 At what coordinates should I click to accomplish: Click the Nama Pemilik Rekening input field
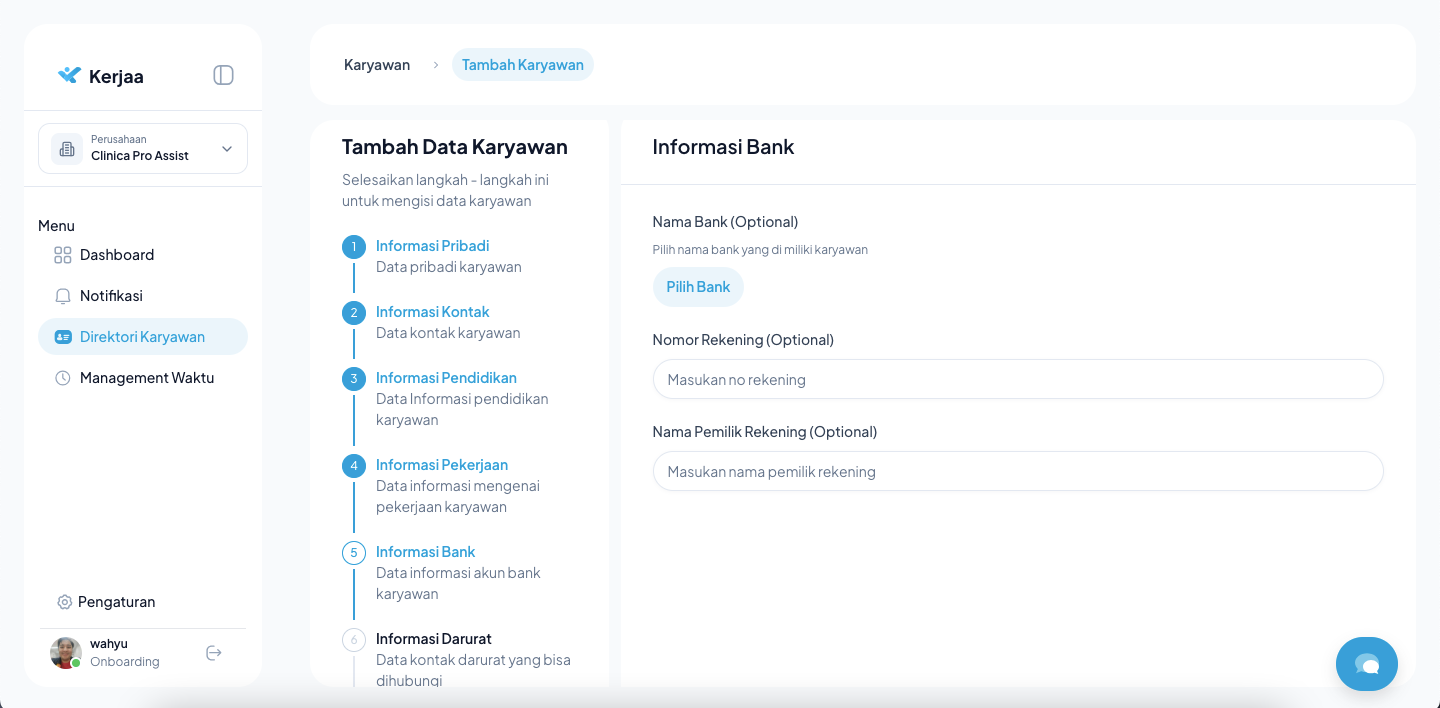click(x=1017, y=472)
